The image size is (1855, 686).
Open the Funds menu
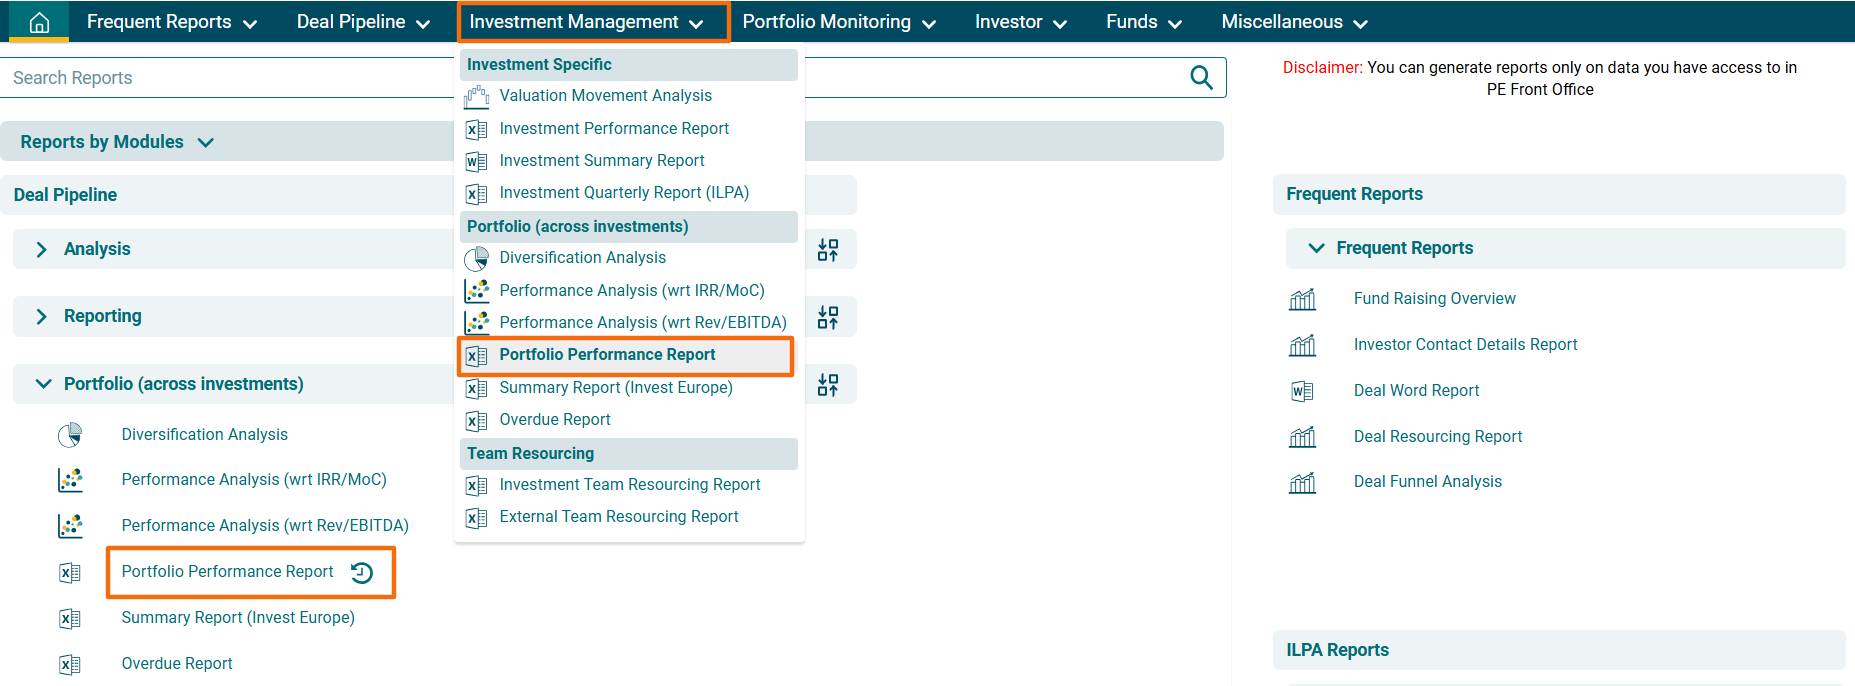(x=1143, y=22)
